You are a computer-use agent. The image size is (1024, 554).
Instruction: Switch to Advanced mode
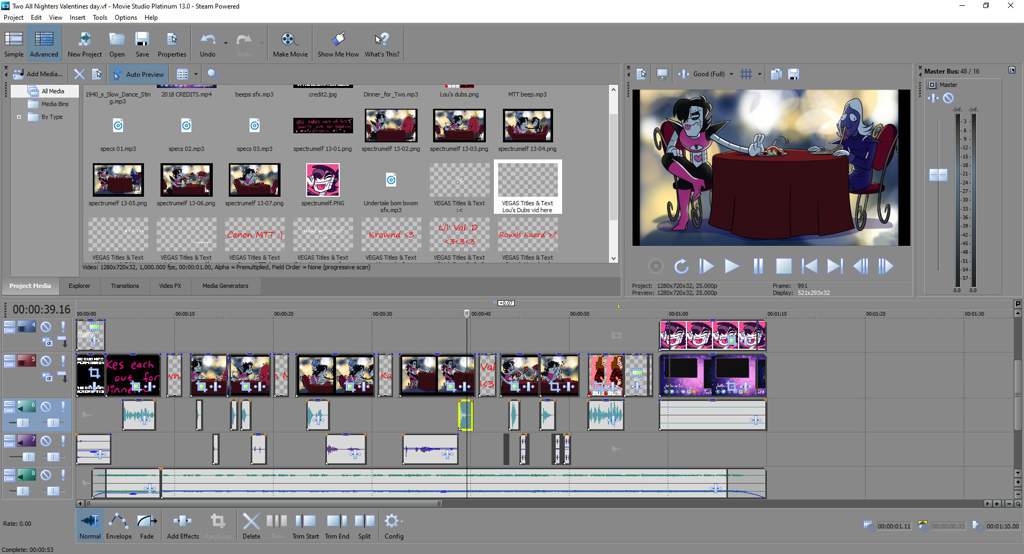(44, 44)
